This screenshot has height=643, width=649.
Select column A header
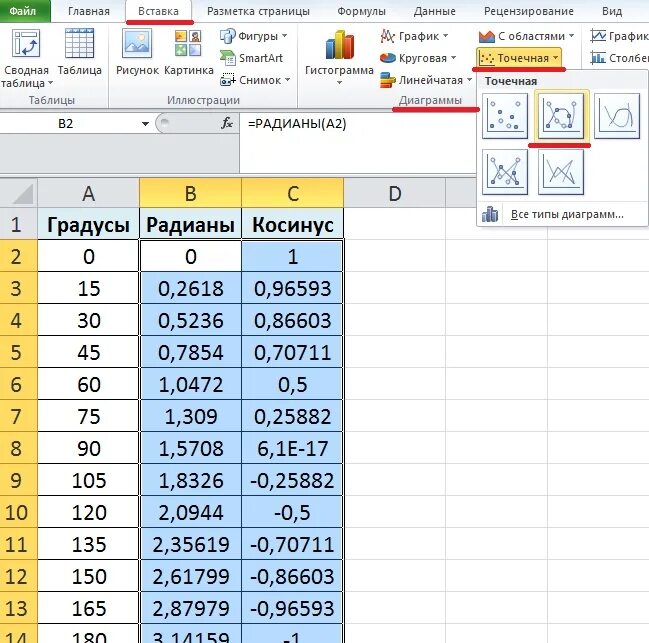pos(89,193)
